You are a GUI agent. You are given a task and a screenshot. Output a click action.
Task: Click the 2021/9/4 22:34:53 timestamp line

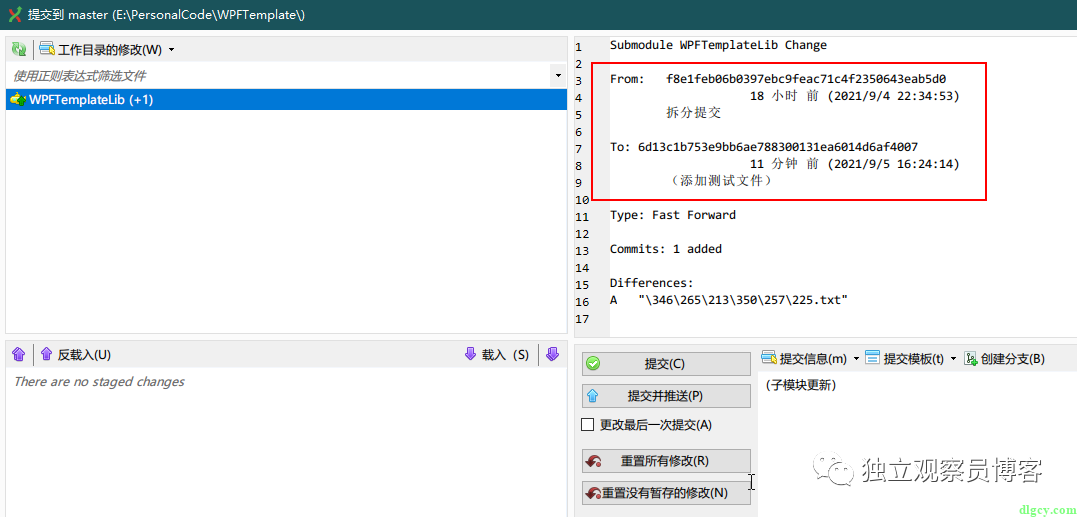pyautogui.click(x=854, y=97)
